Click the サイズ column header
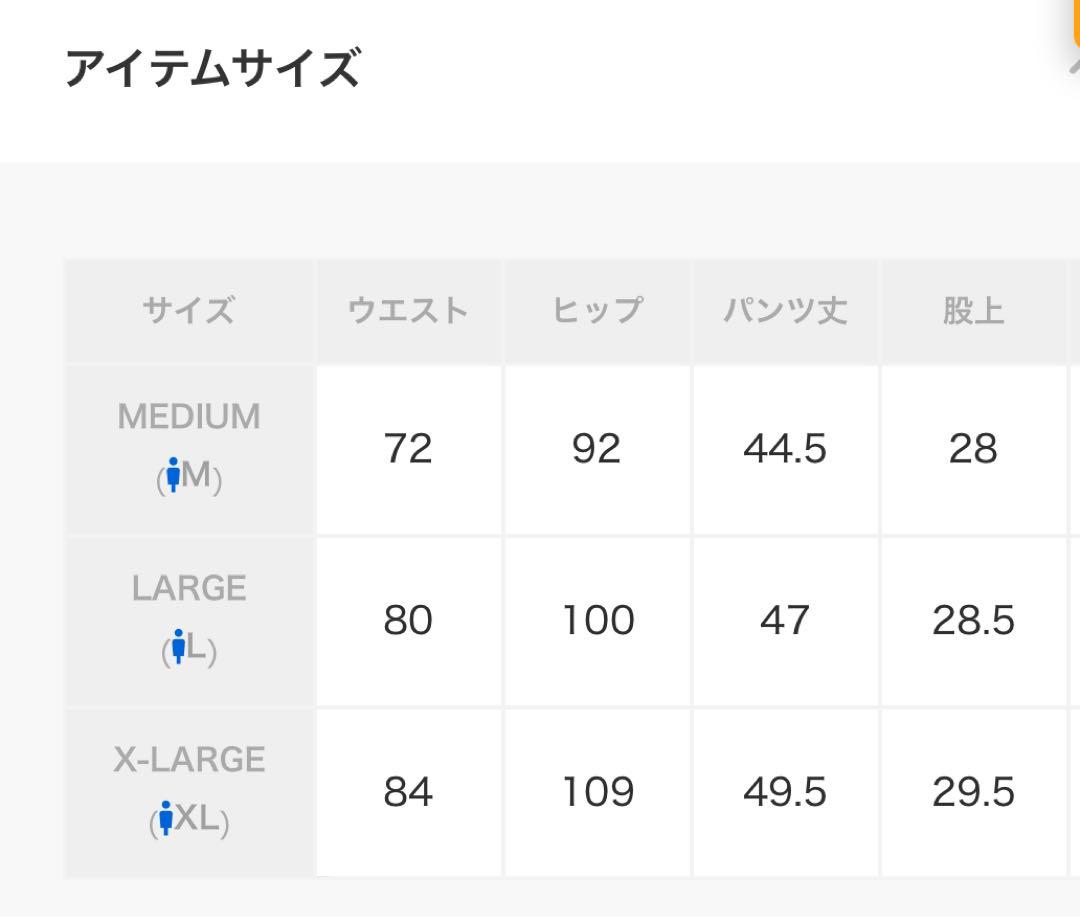1080x917 pixels. point(189,311)
